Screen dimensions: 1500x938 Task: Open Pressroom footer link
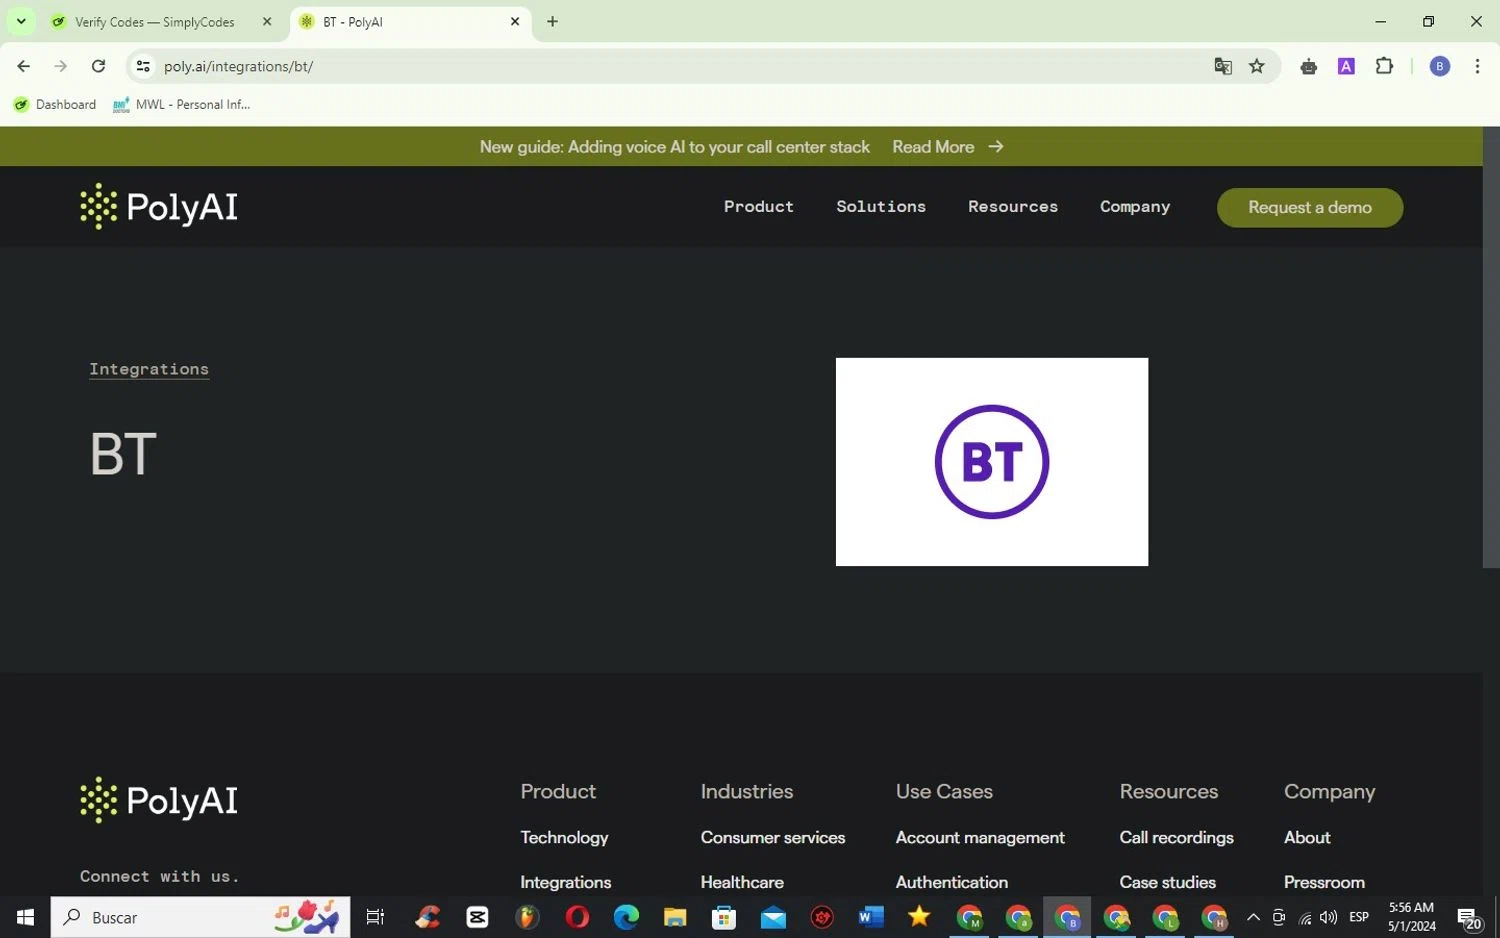point(1324,883)
